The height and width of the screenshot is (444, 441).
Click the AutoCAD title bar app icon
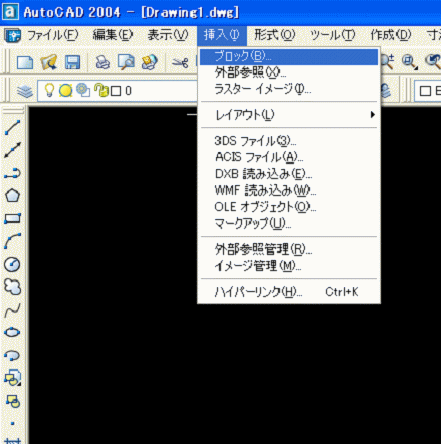pos(10,12)
